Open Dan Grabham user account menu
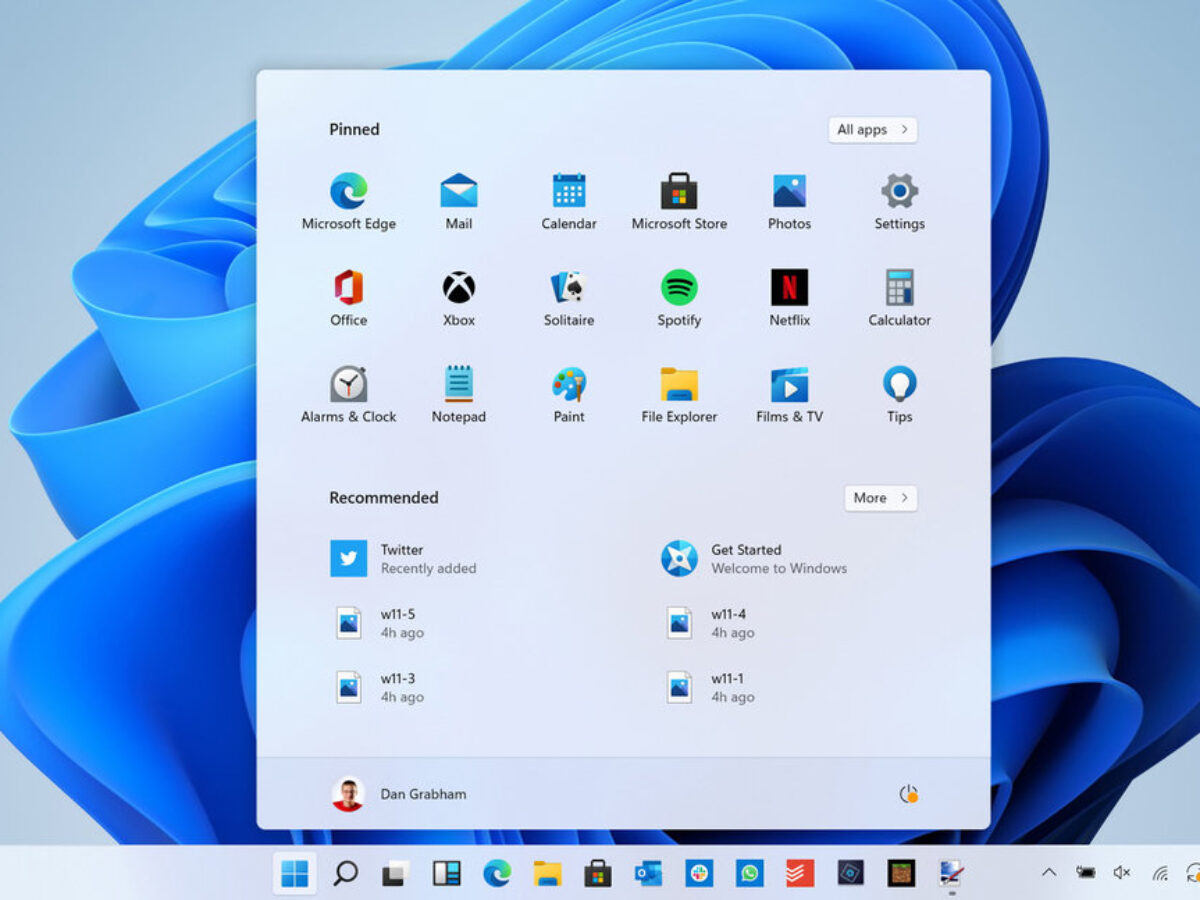 coord(399,794)
